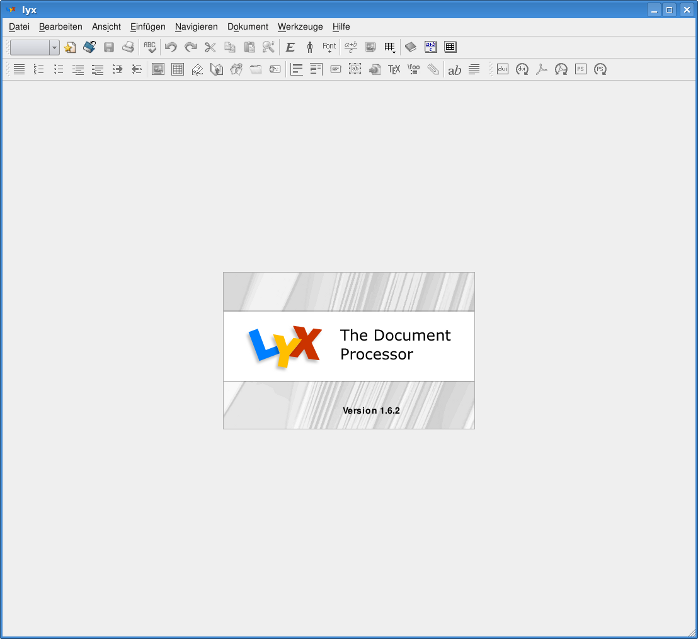Apply numbered list layout

(x=39, y=69)
